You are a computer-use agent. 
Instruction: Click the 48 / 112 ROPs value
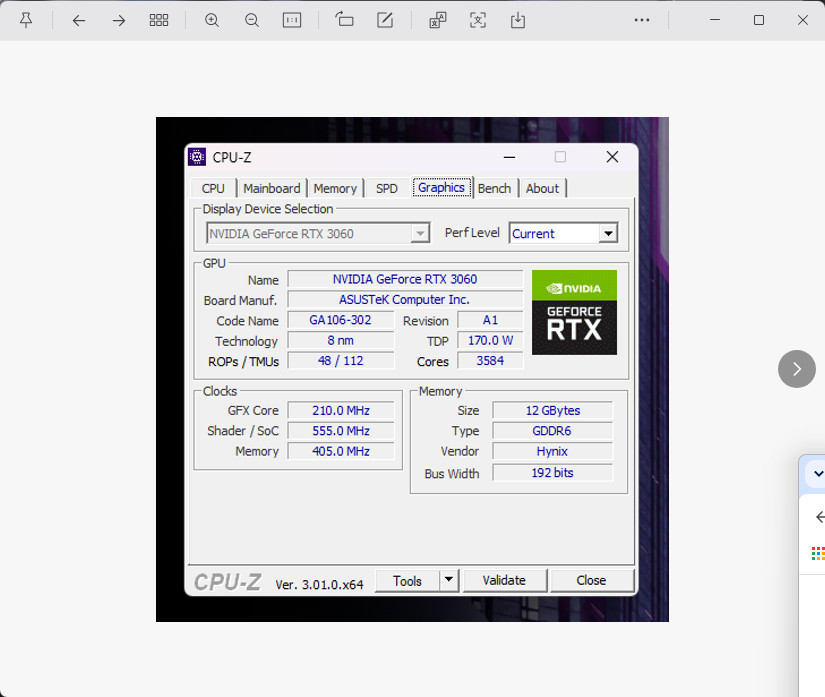[x=340, y=361]
